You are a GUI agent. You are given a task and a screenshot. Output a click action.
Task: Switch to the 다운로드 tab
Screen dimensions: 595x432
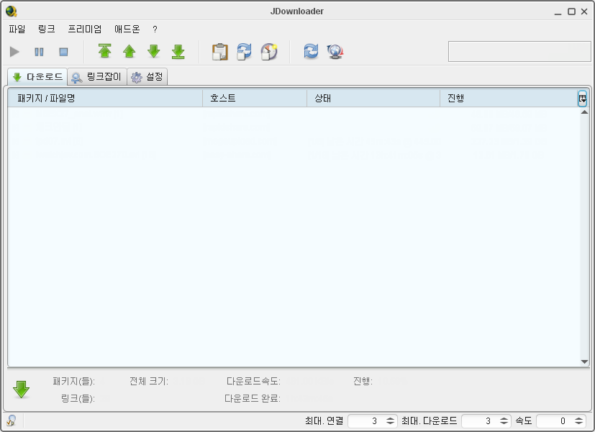click(38, 77)
